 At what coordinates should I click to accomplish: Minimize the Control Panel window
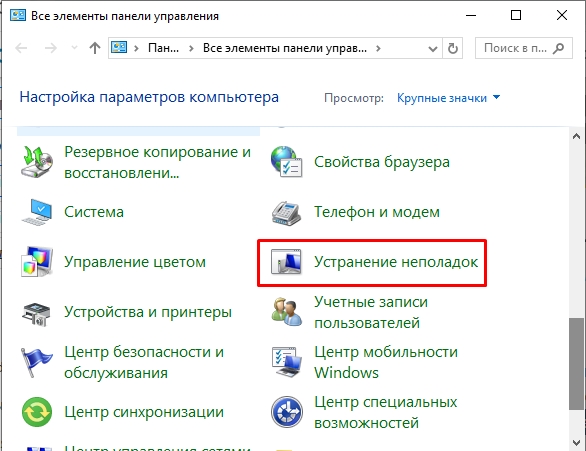(x=471, y=16)
